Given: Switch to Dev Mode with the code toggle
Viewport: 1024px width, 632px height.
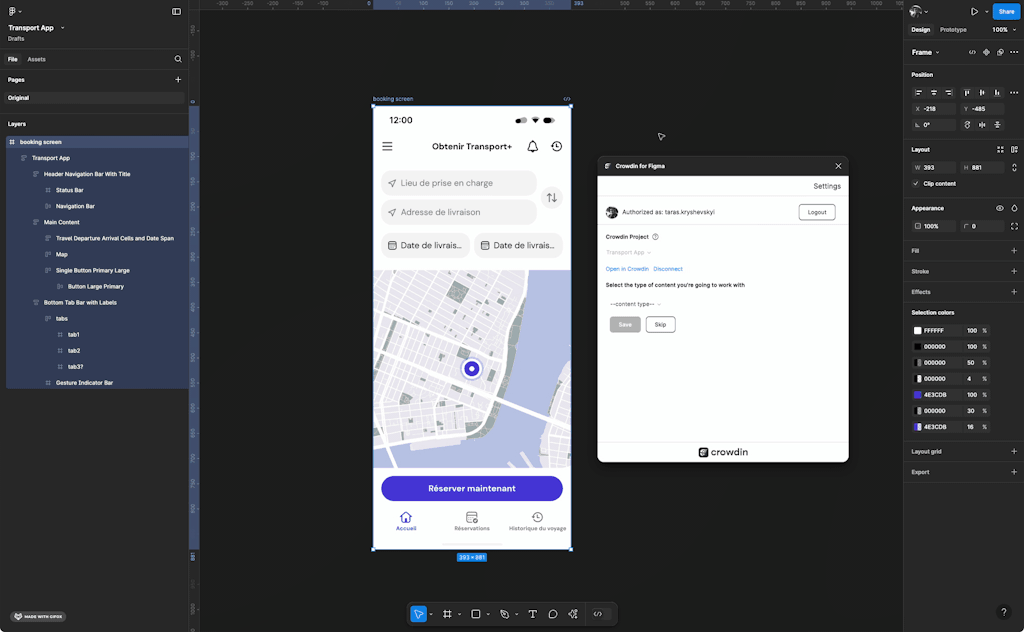Looking at the screenshot, I should 598,613.
